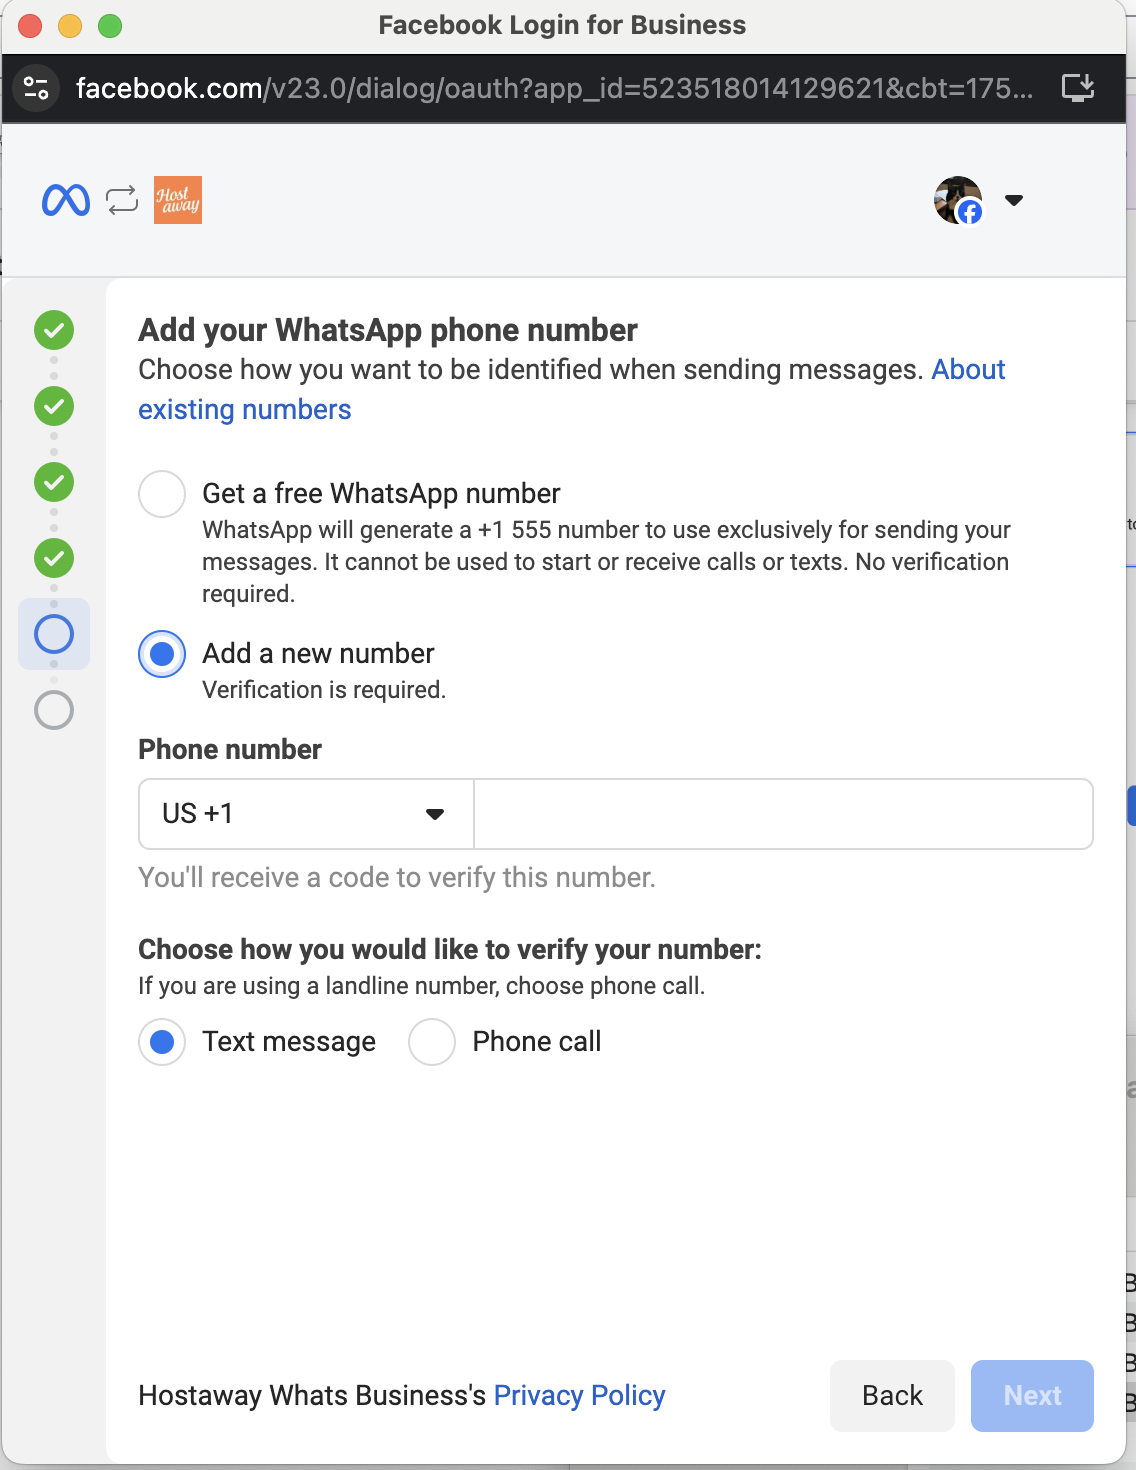
Task: Click the current step circle indicator
Action: pyautogui.click(x=54, y=634)
